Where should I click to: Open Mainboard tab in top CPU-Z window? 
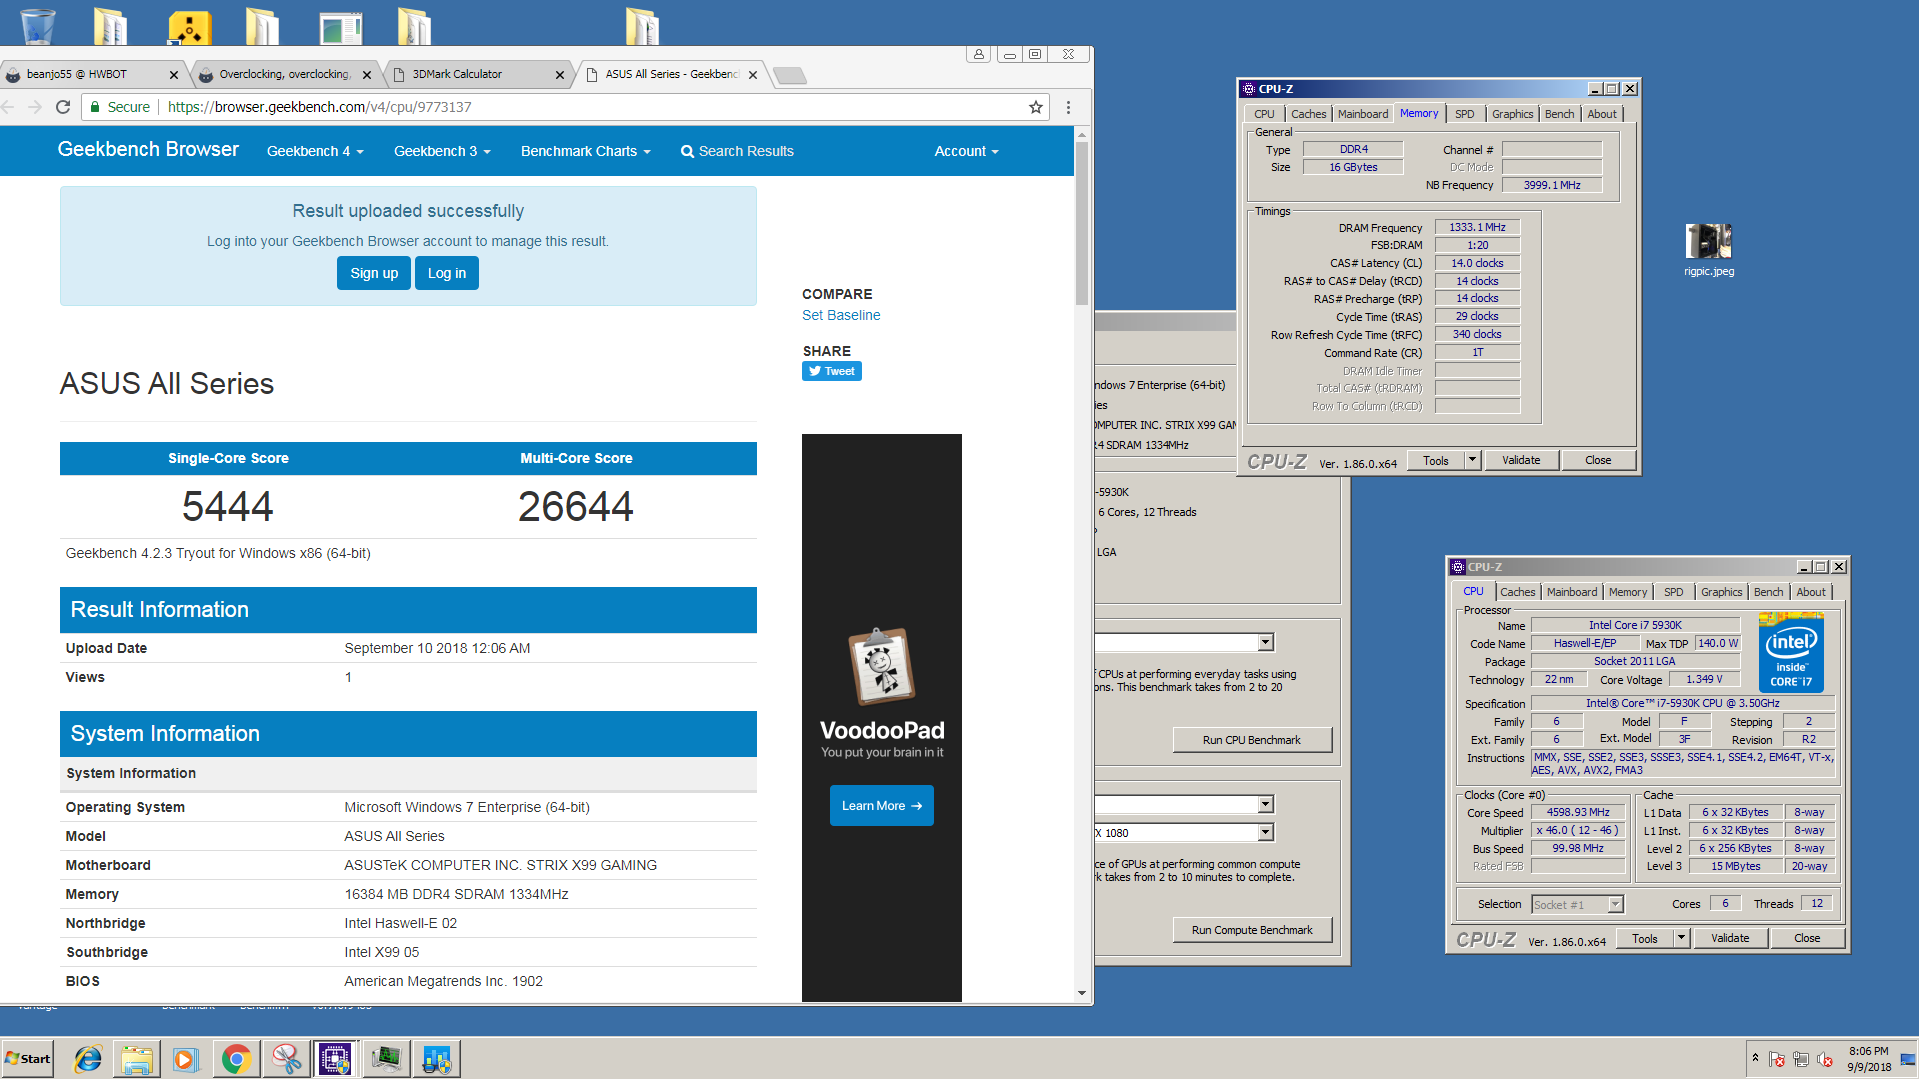(x=1363, y=114)
